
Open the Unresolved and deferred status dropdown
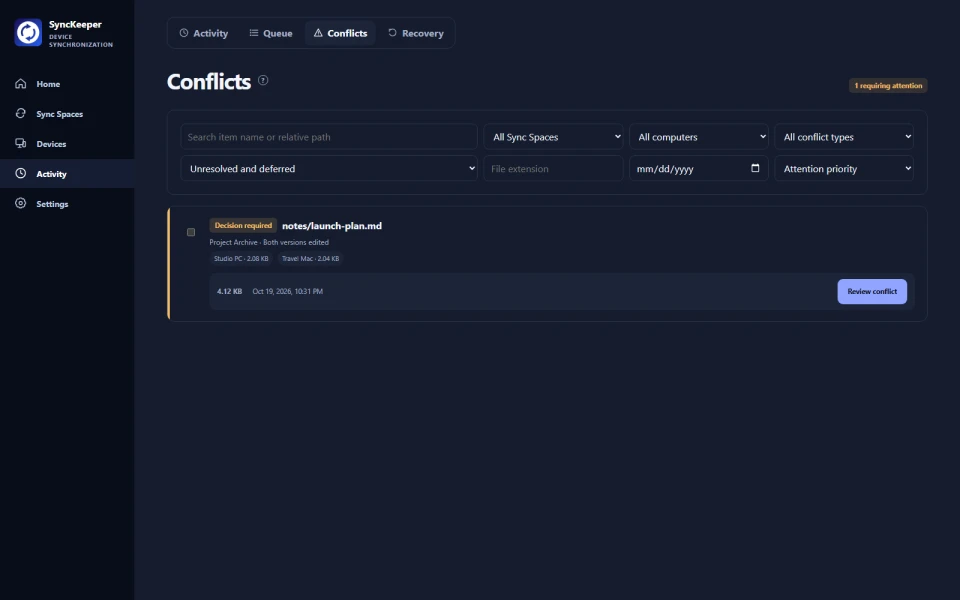329,168
